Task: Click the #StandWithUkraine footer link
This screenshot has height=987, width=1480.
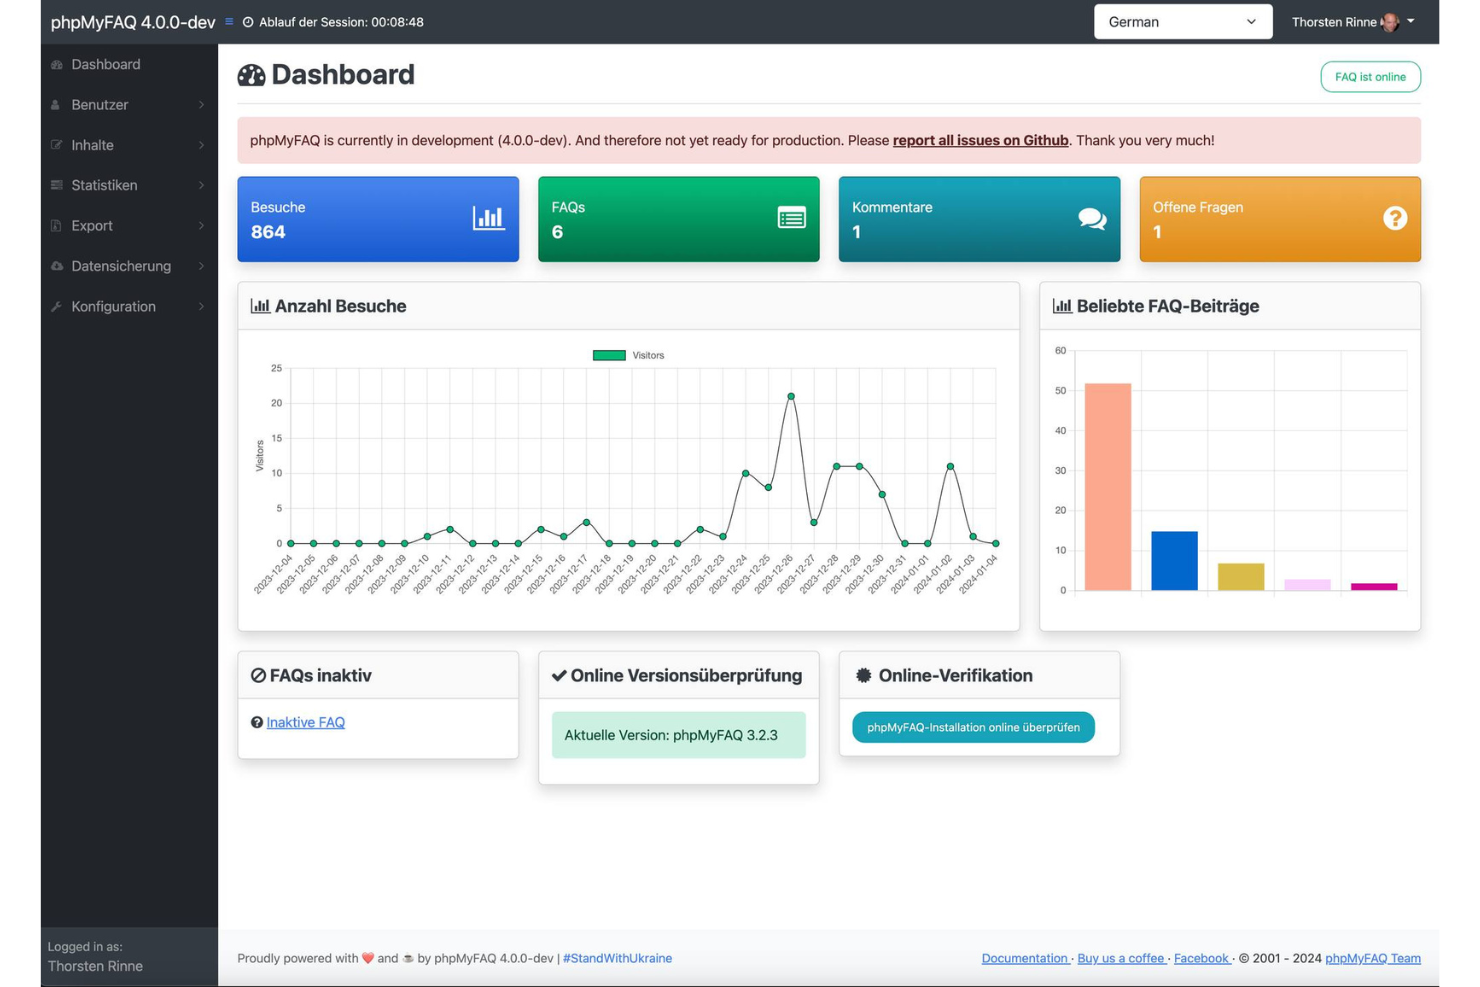Action: pos(617,958)
